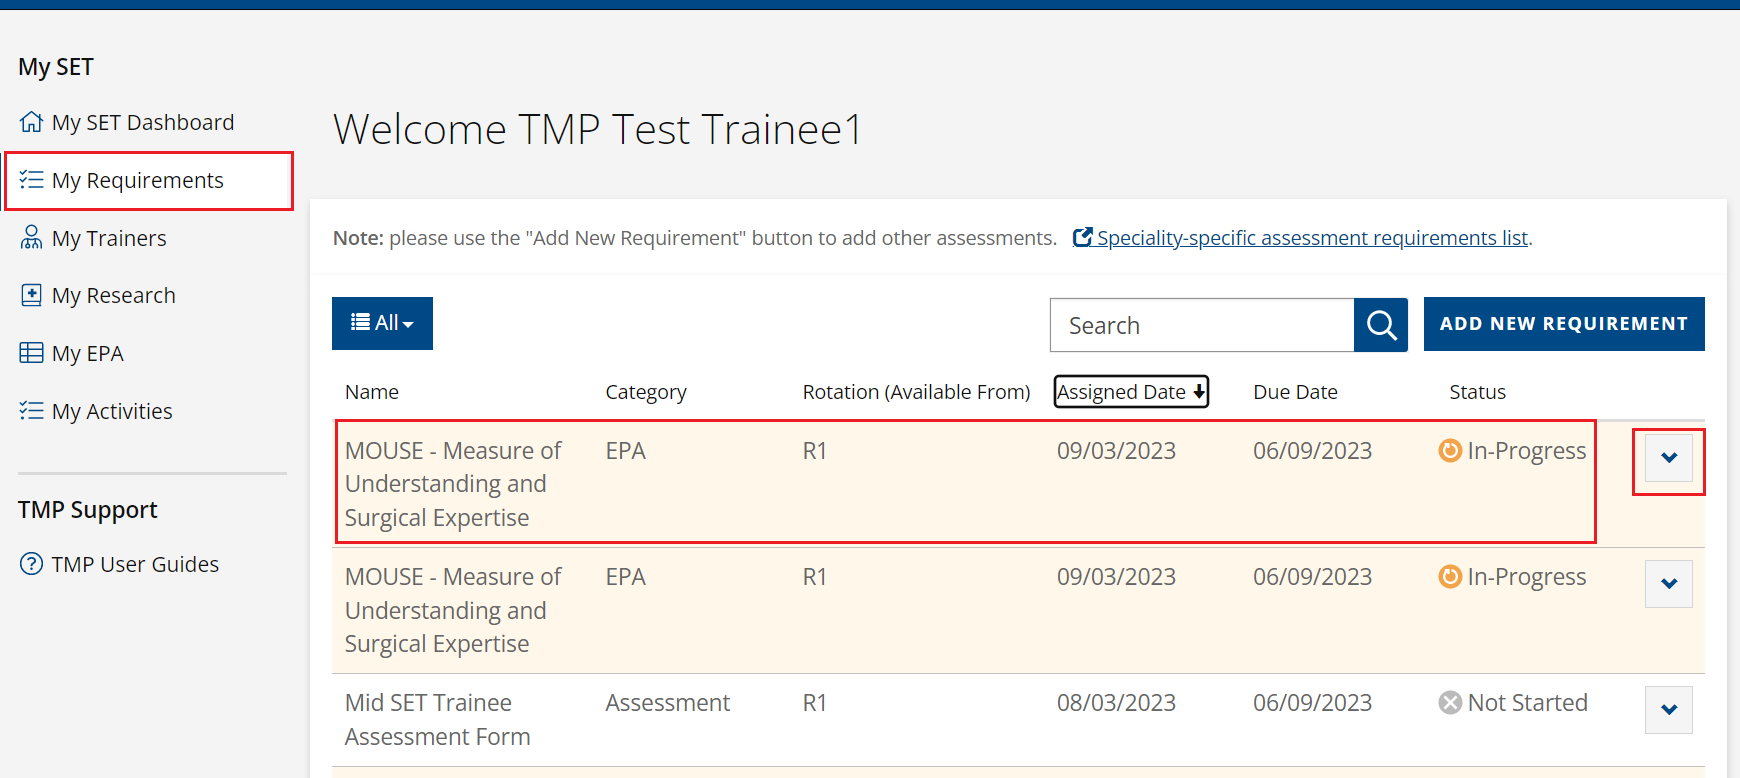The height and width of the screenshot is (778, 1740).
Task: Open My Activities page
Action: pos(112,411)
